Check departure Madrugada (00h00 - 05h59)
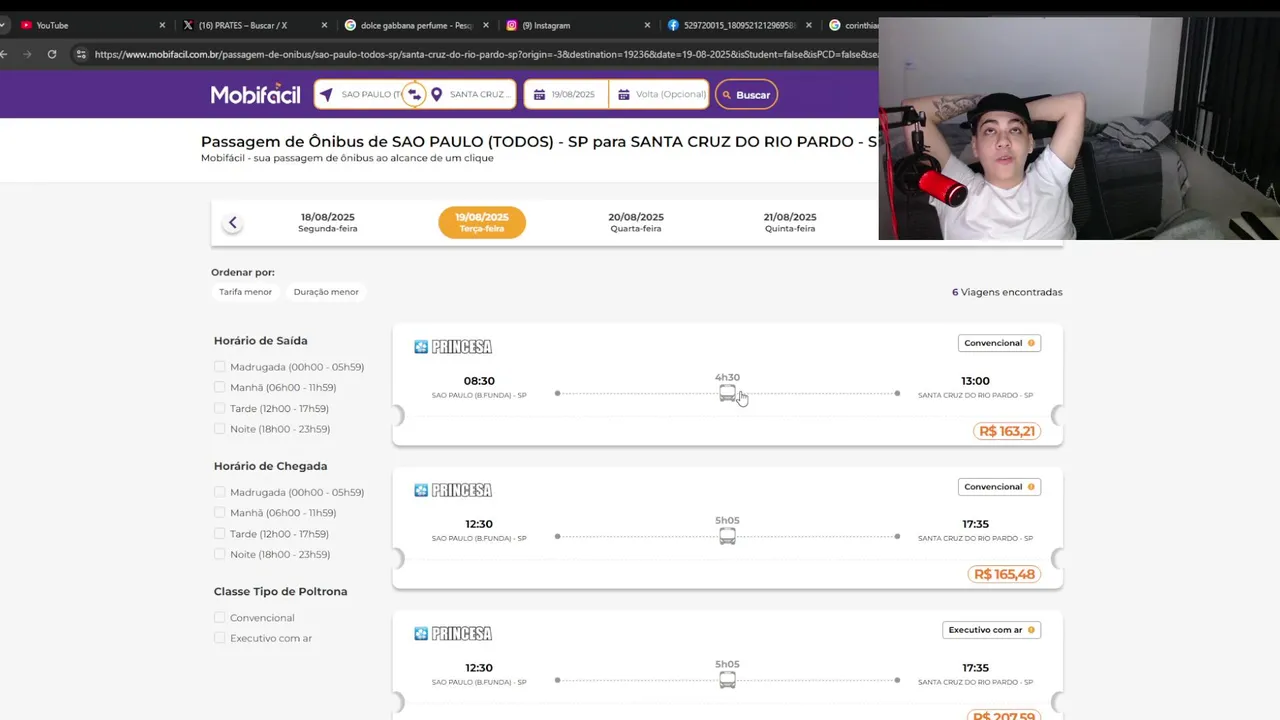The width and height of the screenshot is (1280, 720). (219, 367)
